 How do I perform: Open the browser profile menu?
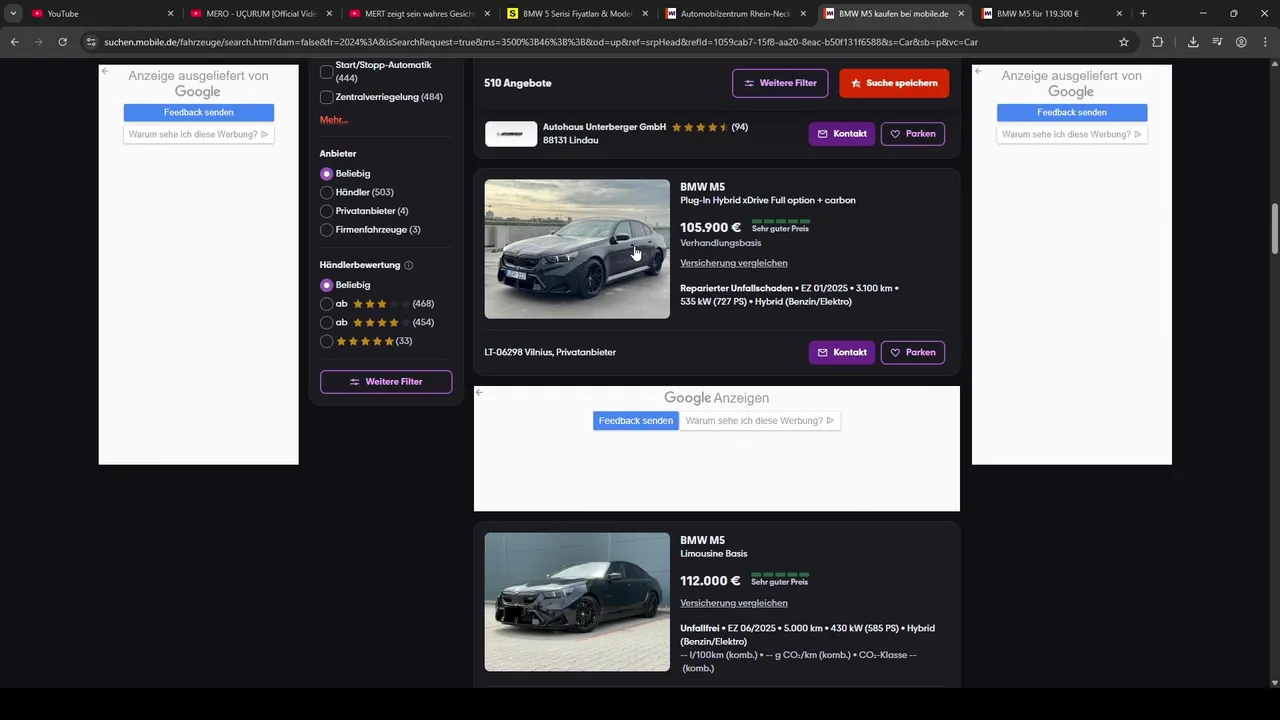tap(1241, 42)
